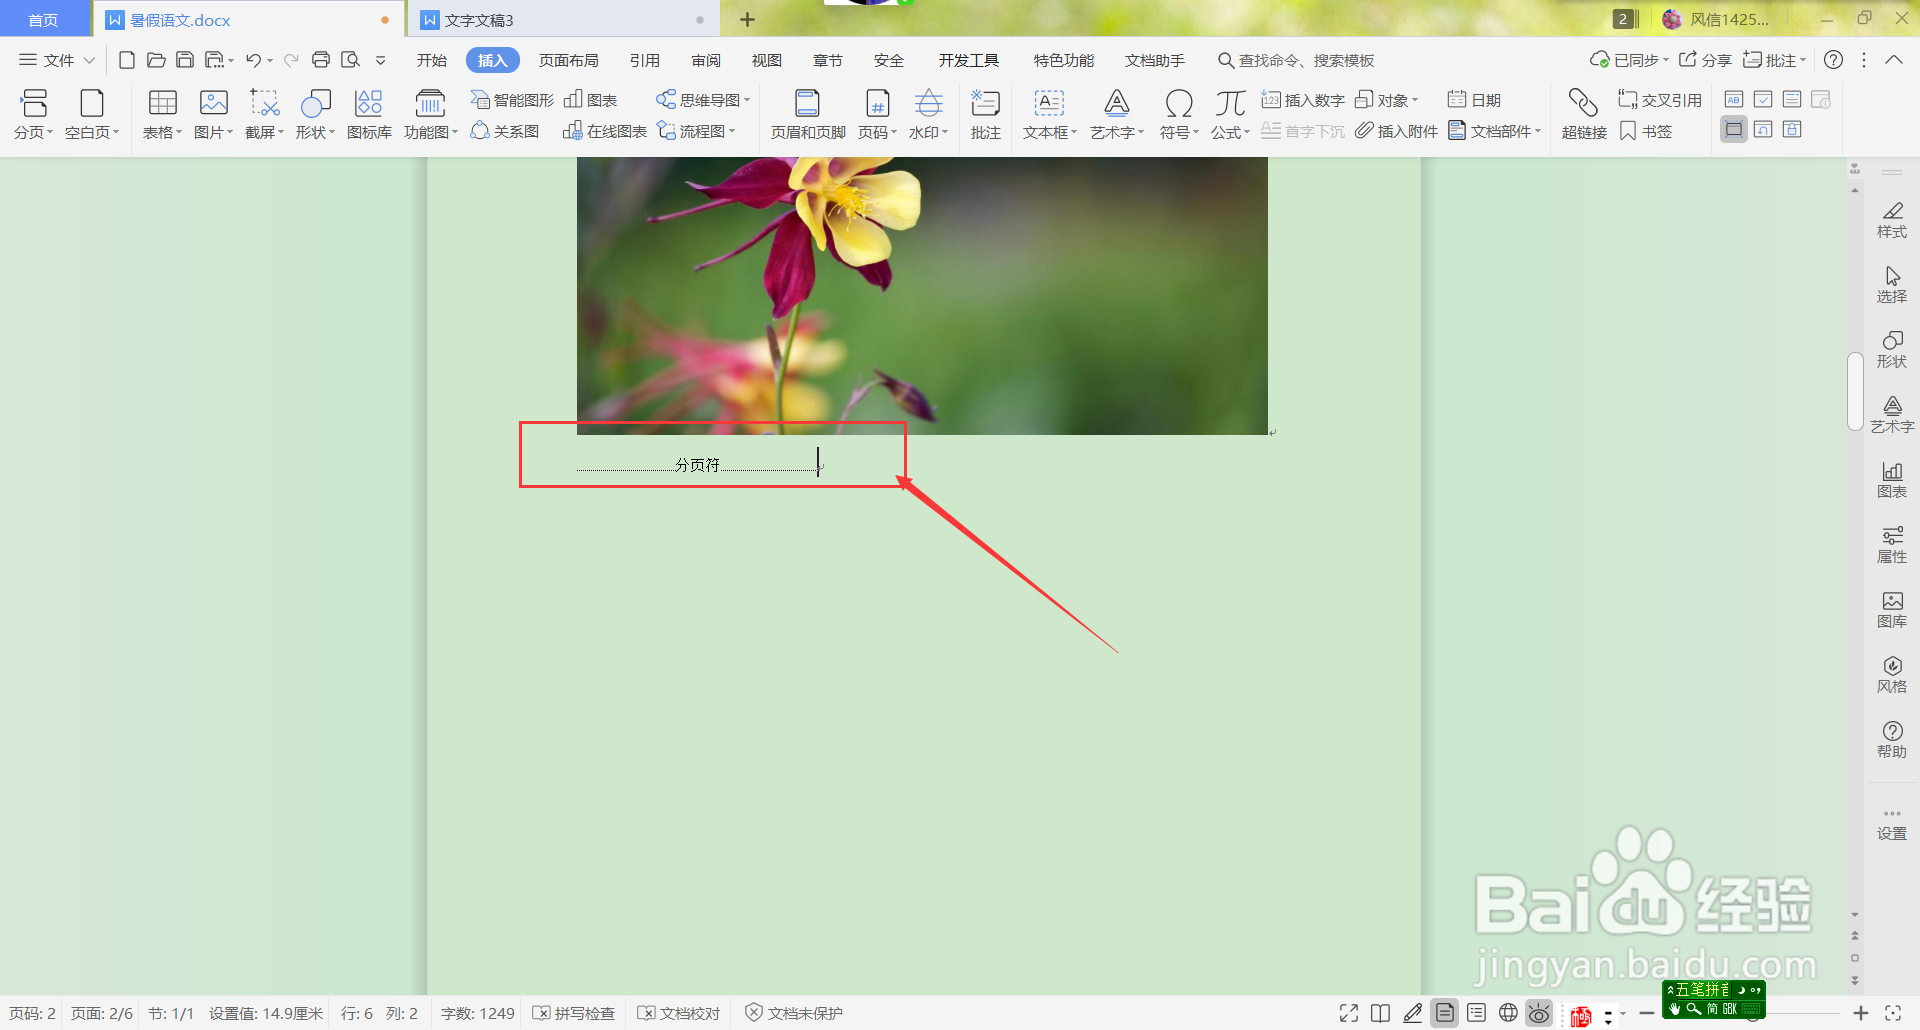Open a new document tab with plus

pos(747,20)
